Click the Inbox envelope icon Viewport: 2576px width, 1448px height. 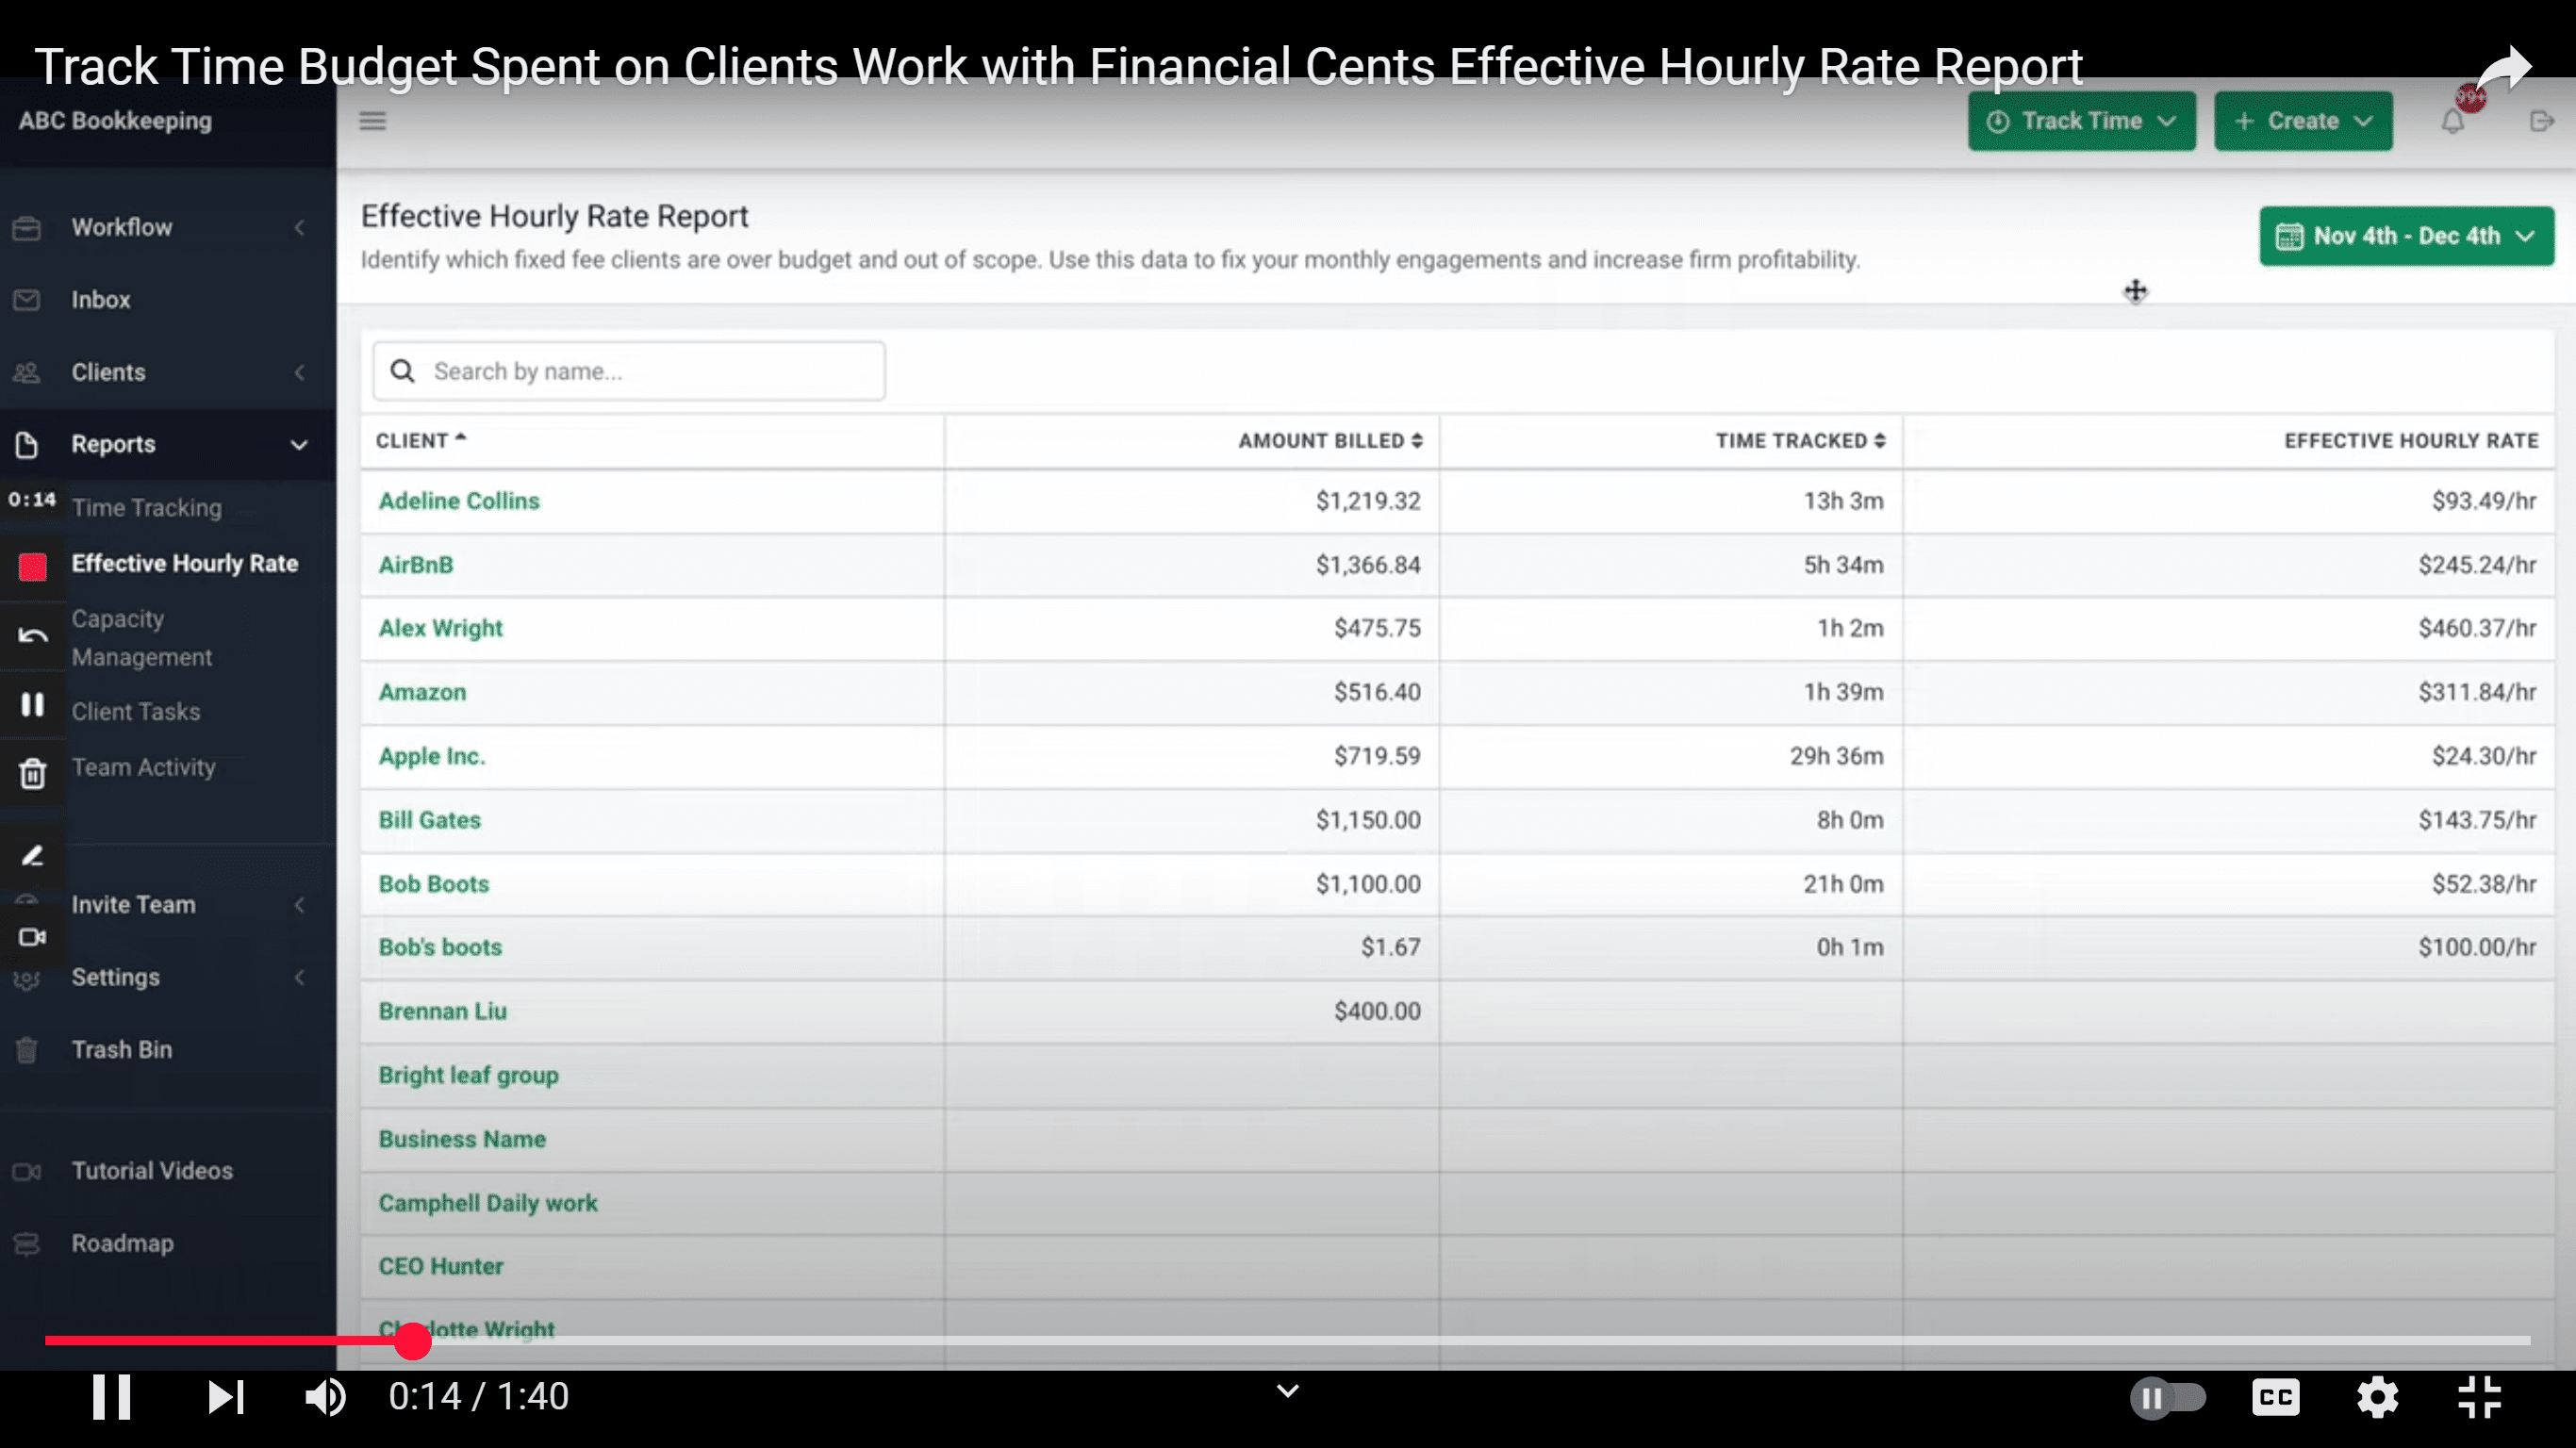pyautogui.click(x=27, y=300)
